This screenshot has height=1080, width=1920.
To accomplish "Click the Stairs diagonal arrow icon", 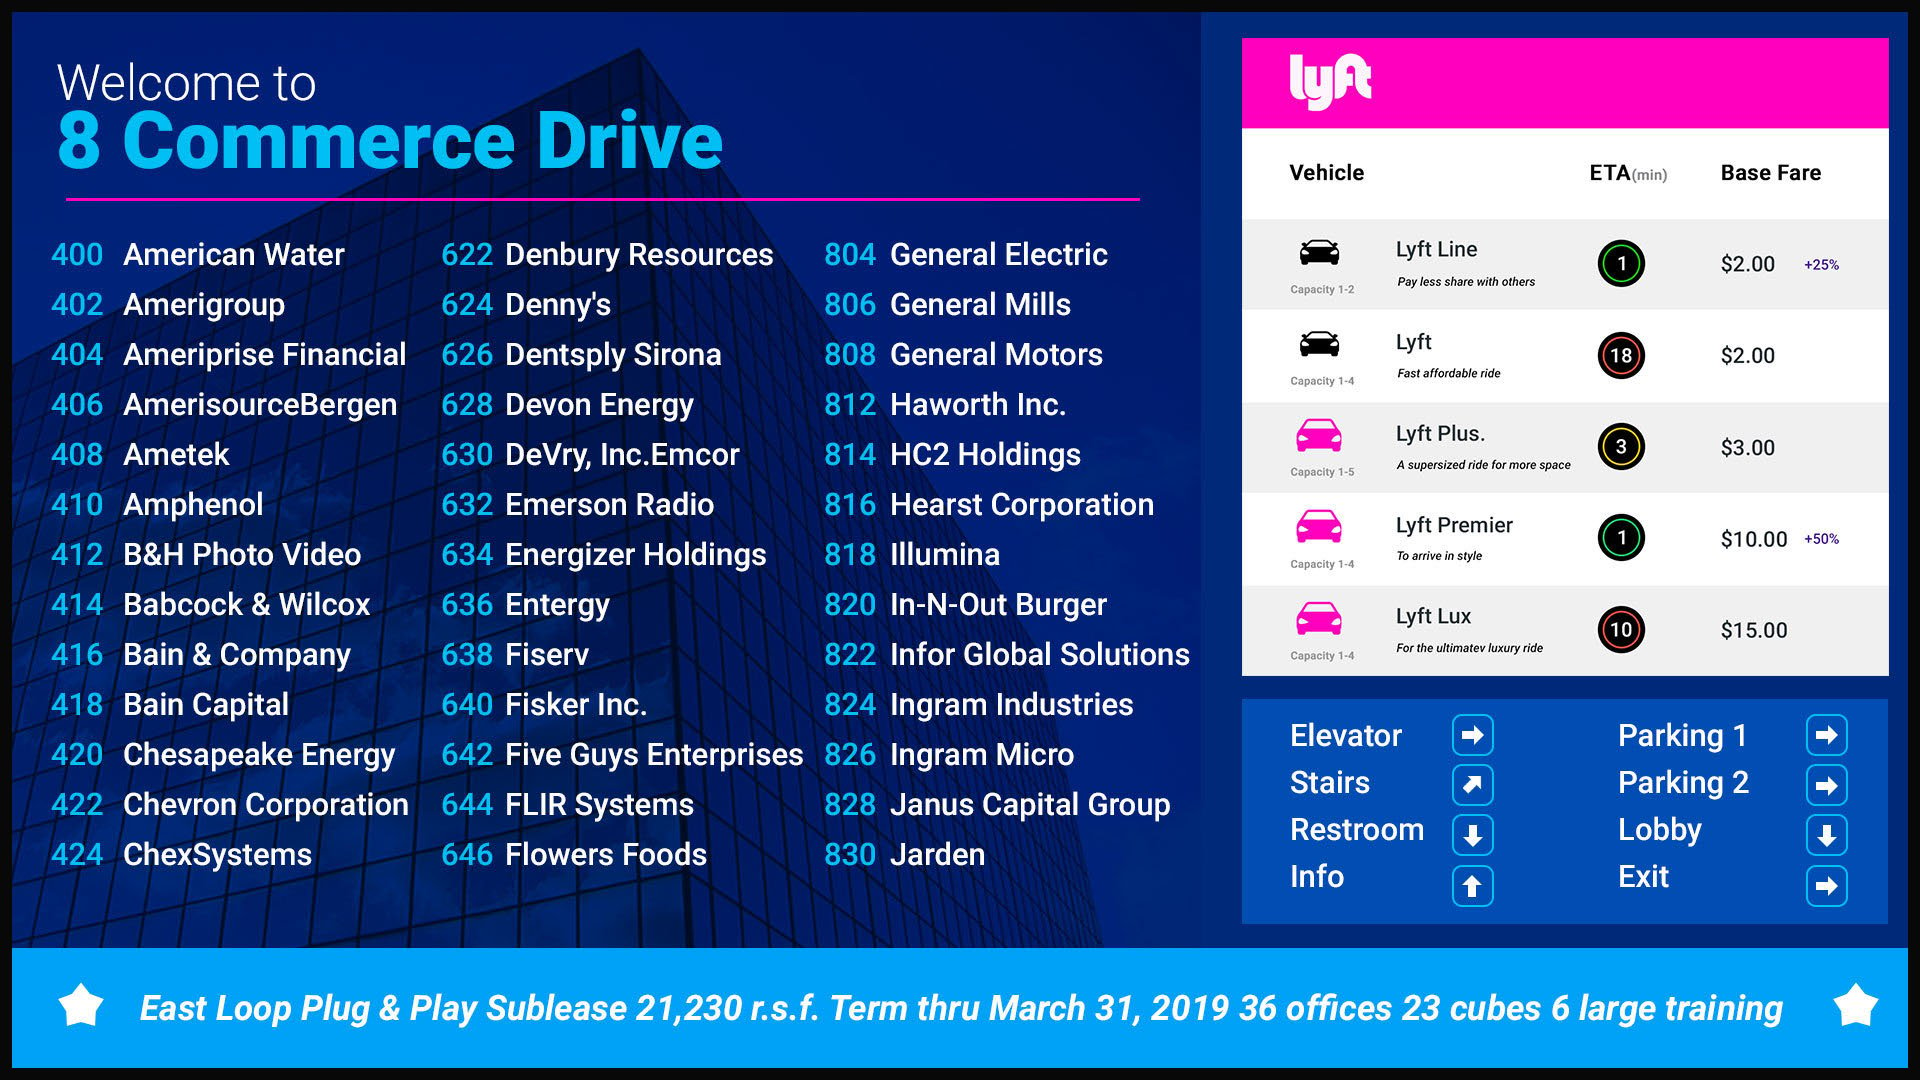I will pyautogui.click(x=1473, y=783).
